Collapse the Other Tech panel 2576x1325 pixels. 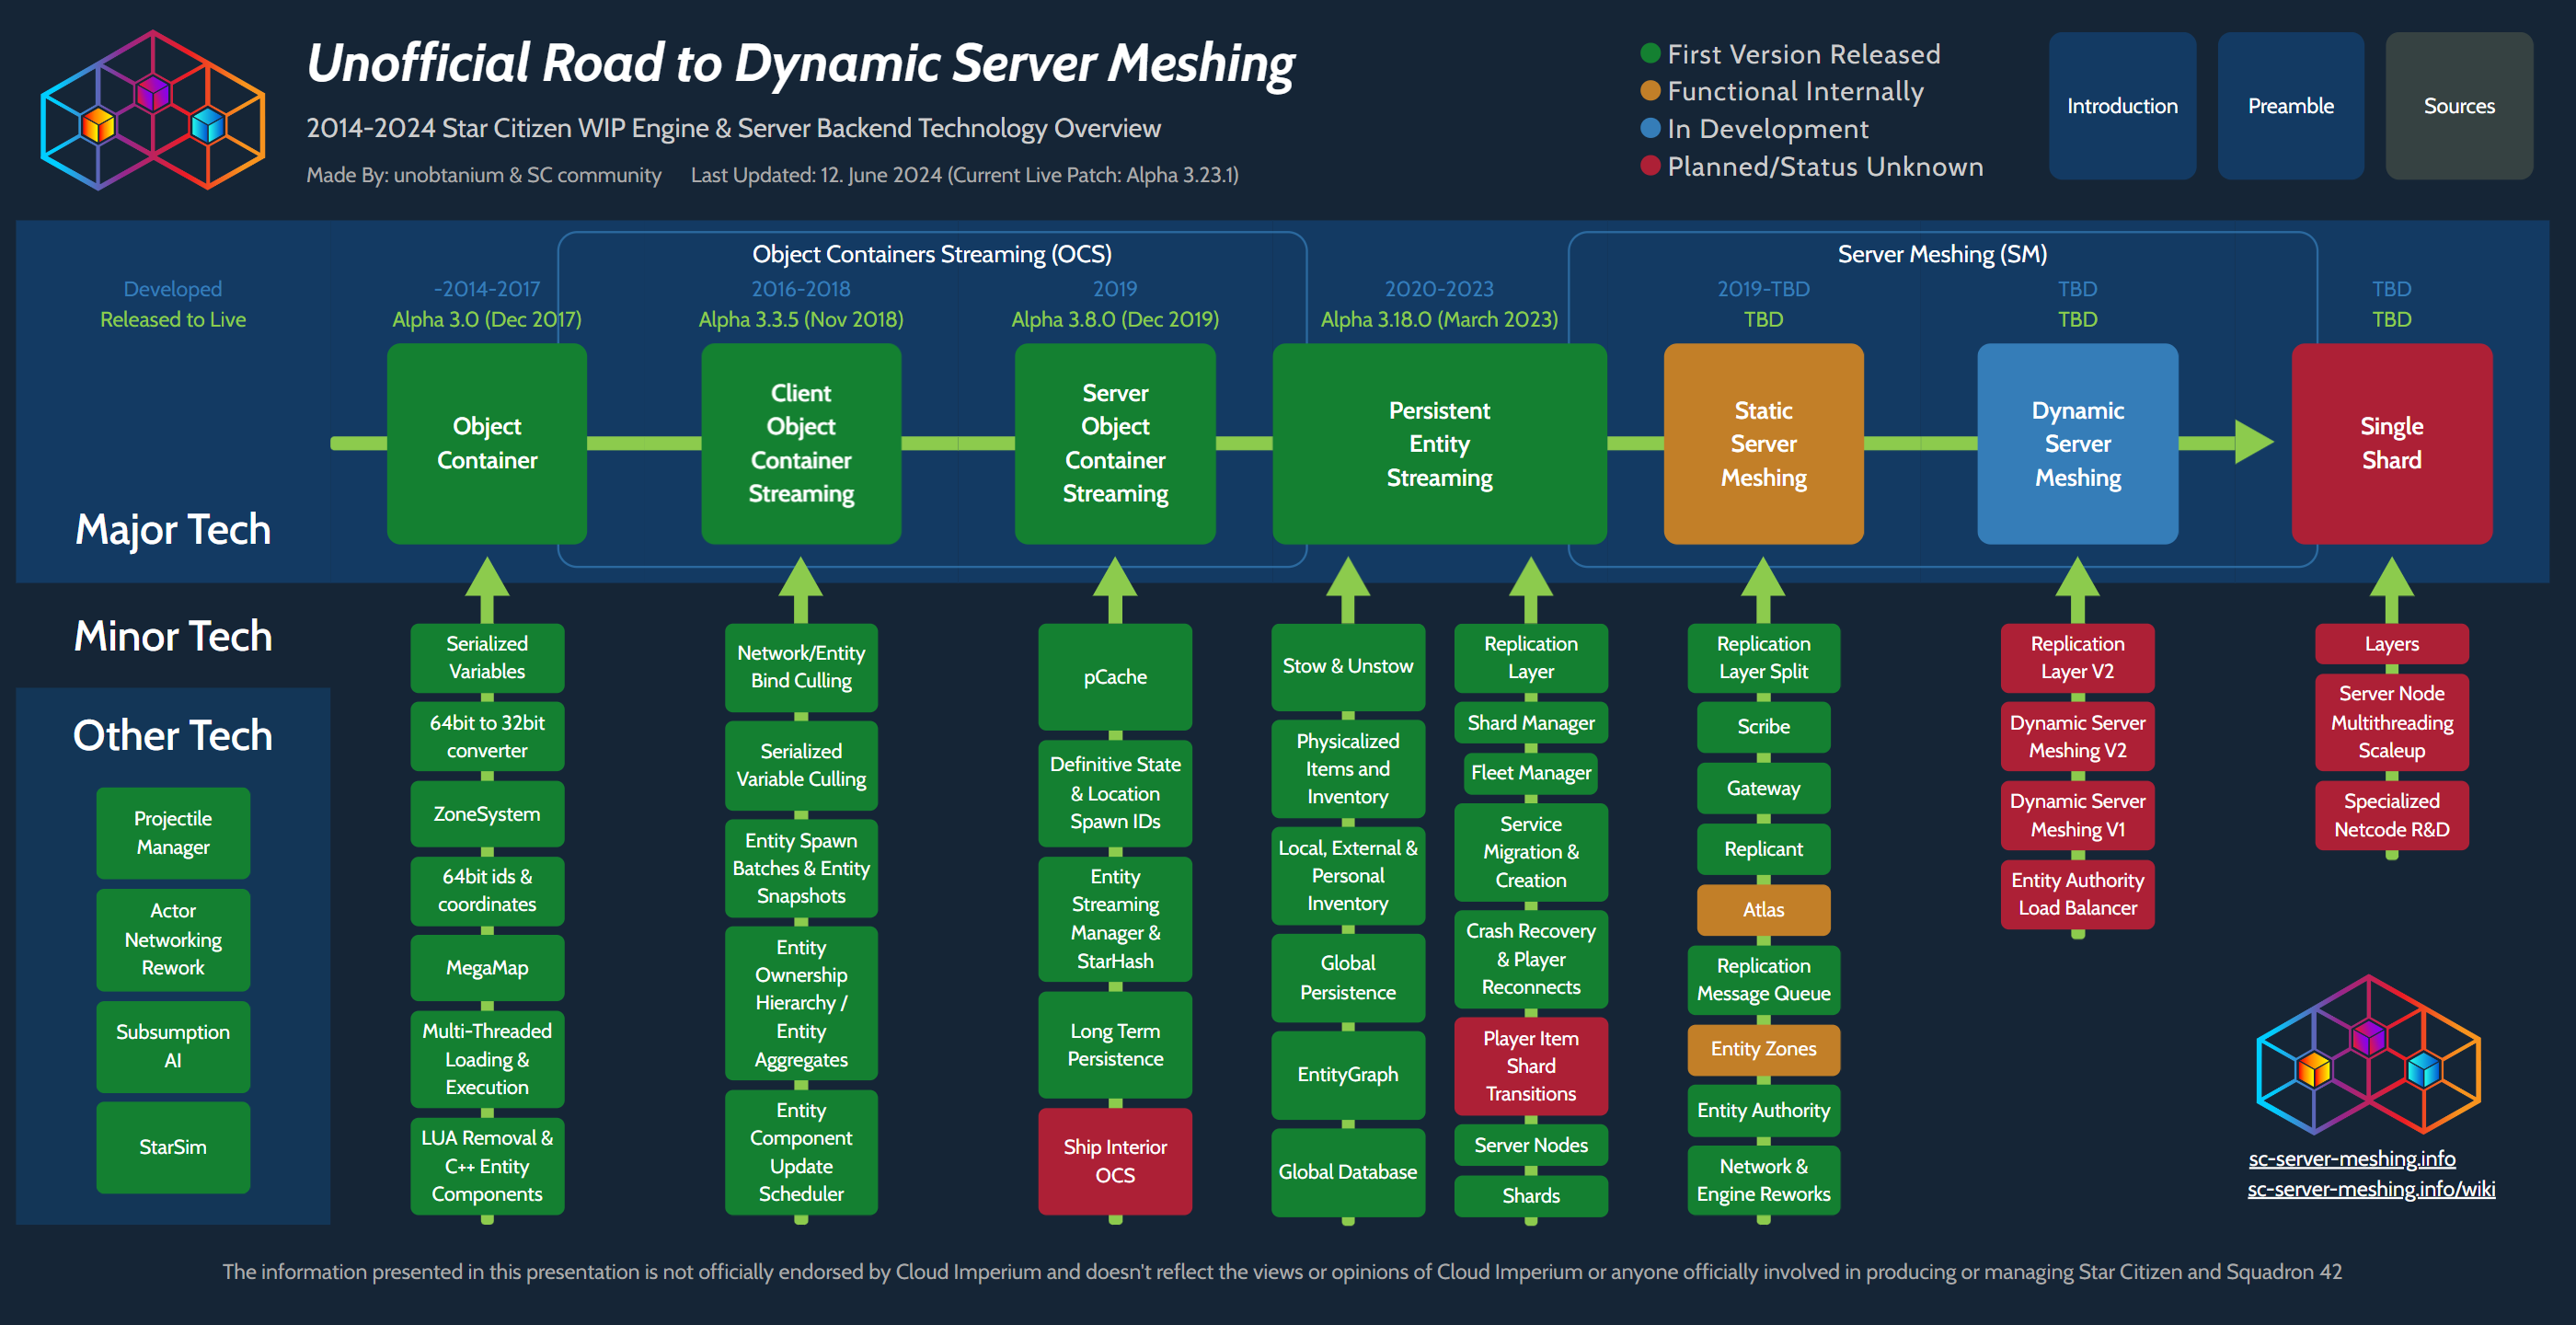point(172,735)
